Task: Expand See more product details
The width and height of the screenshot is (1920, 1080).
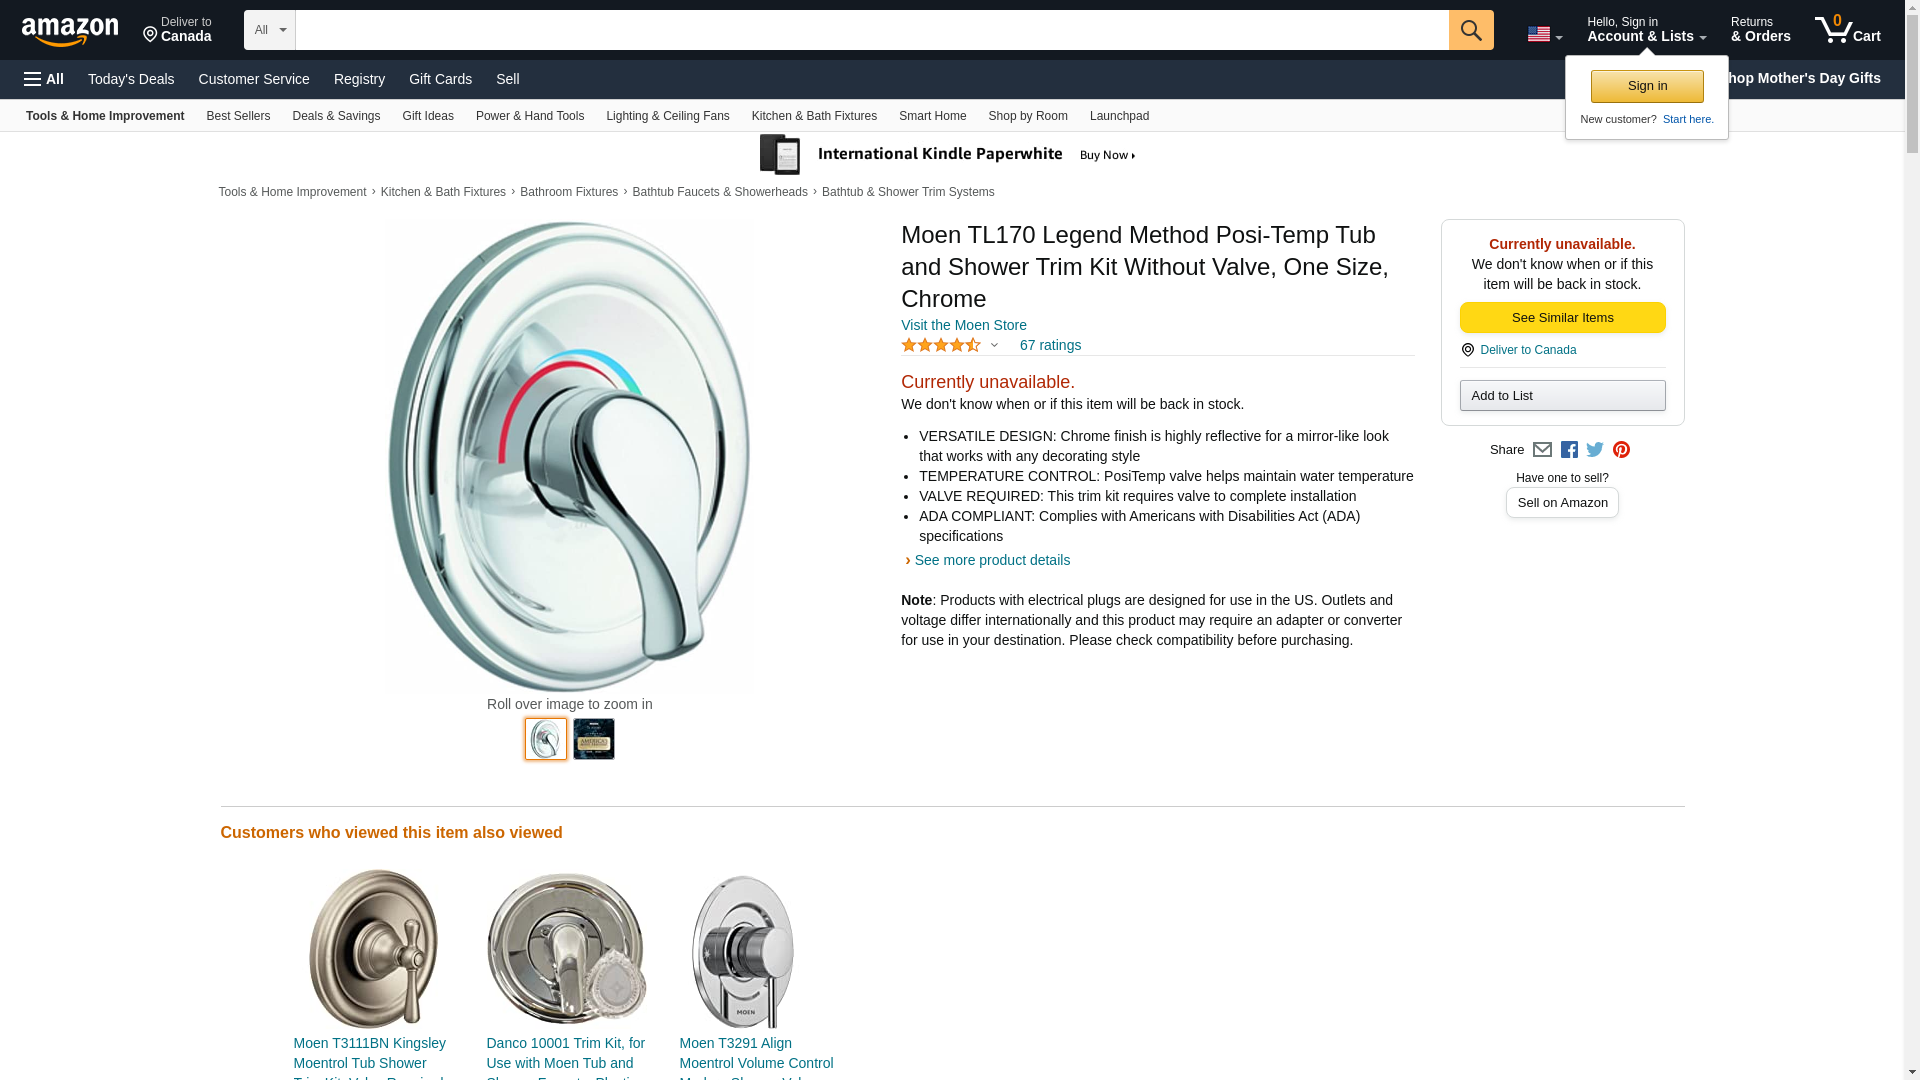Action: 991,560
